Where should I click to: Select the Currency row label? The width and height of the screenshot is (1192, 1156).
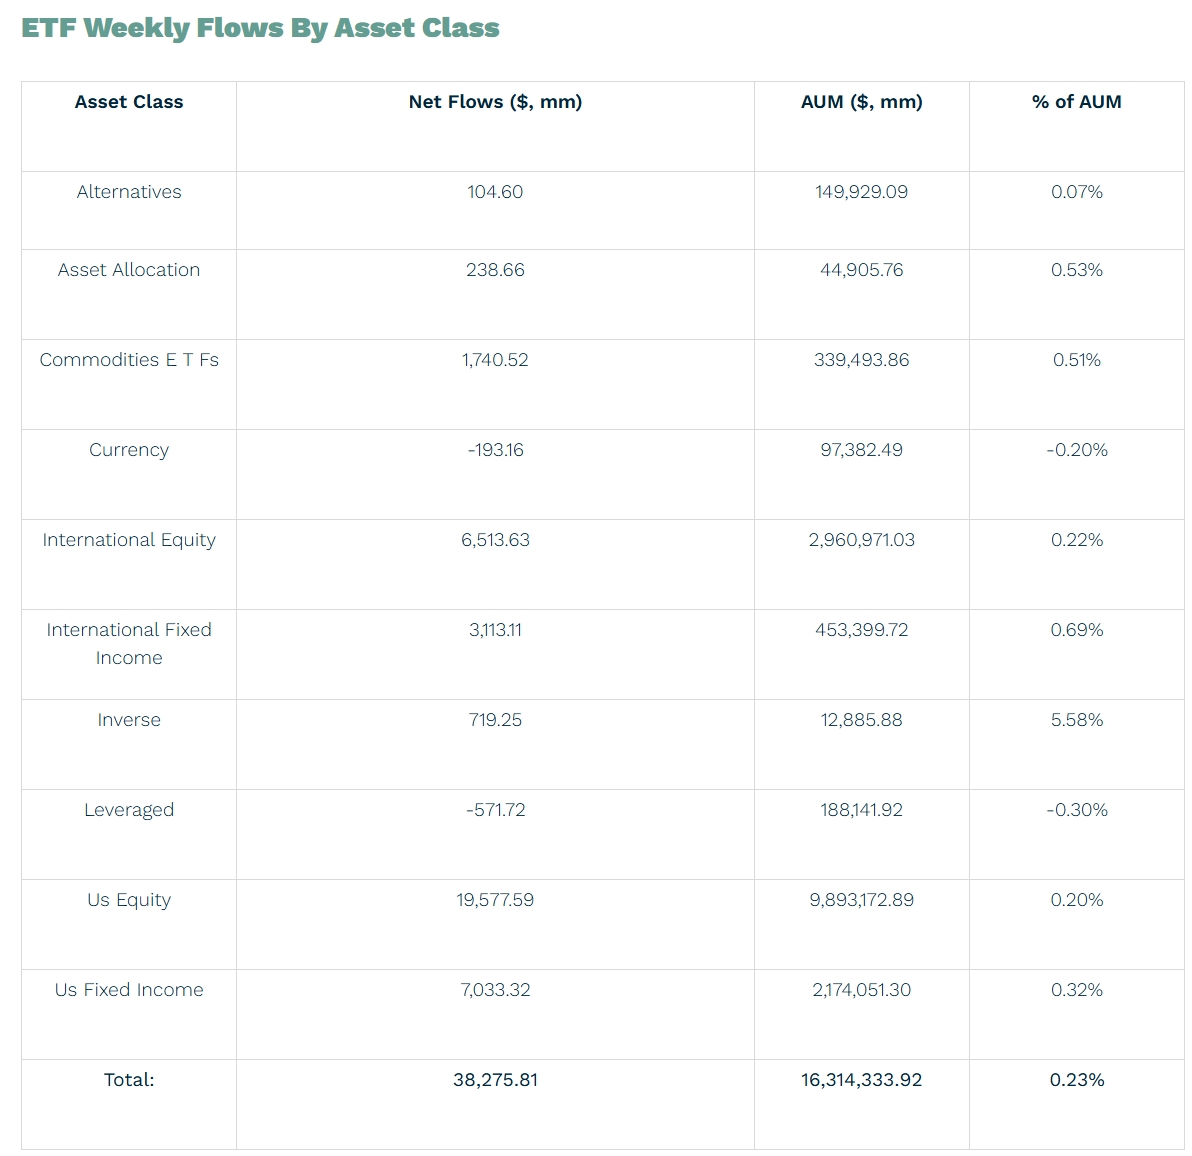(128, 450)
